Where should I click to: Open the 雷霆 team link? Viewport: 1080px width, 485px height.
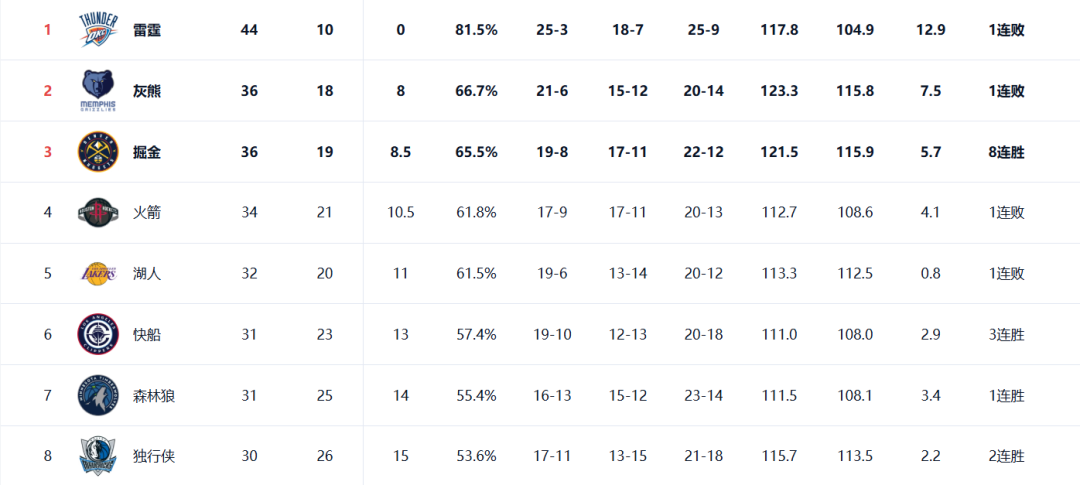pyautogui.click(x=147, y=30)
